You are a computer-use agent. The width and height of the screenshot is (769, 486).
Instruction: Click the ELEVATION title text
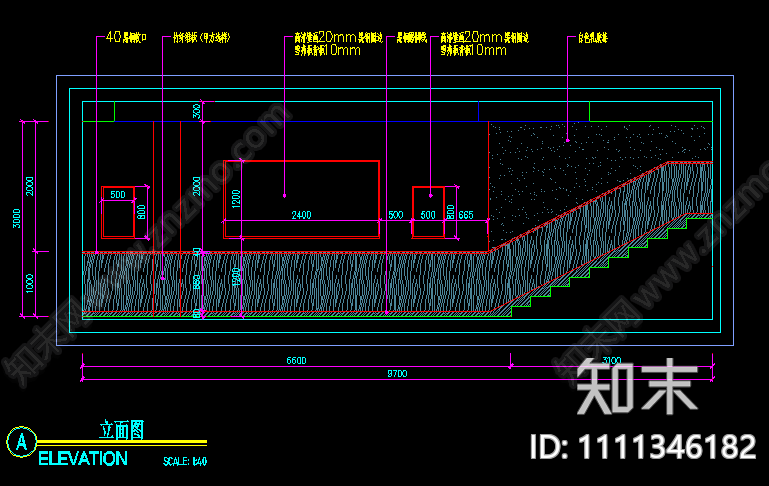83,459
